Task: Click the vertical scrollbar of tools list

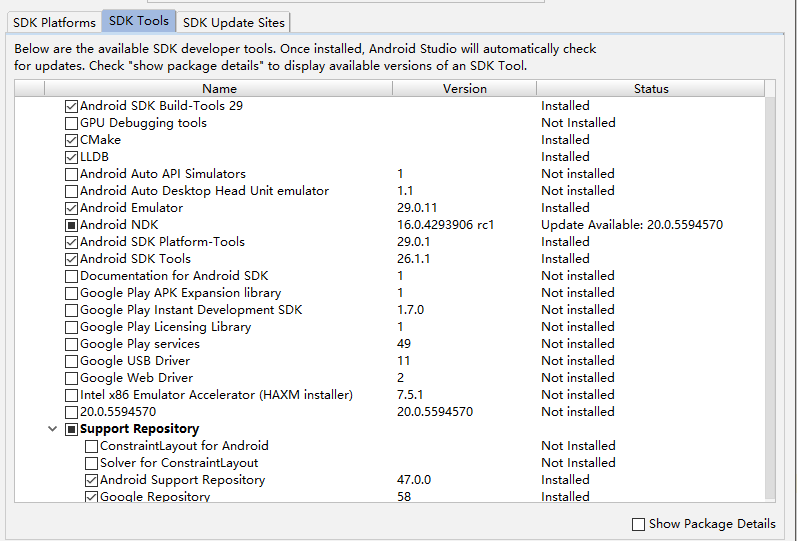Action: click(770, 300)
